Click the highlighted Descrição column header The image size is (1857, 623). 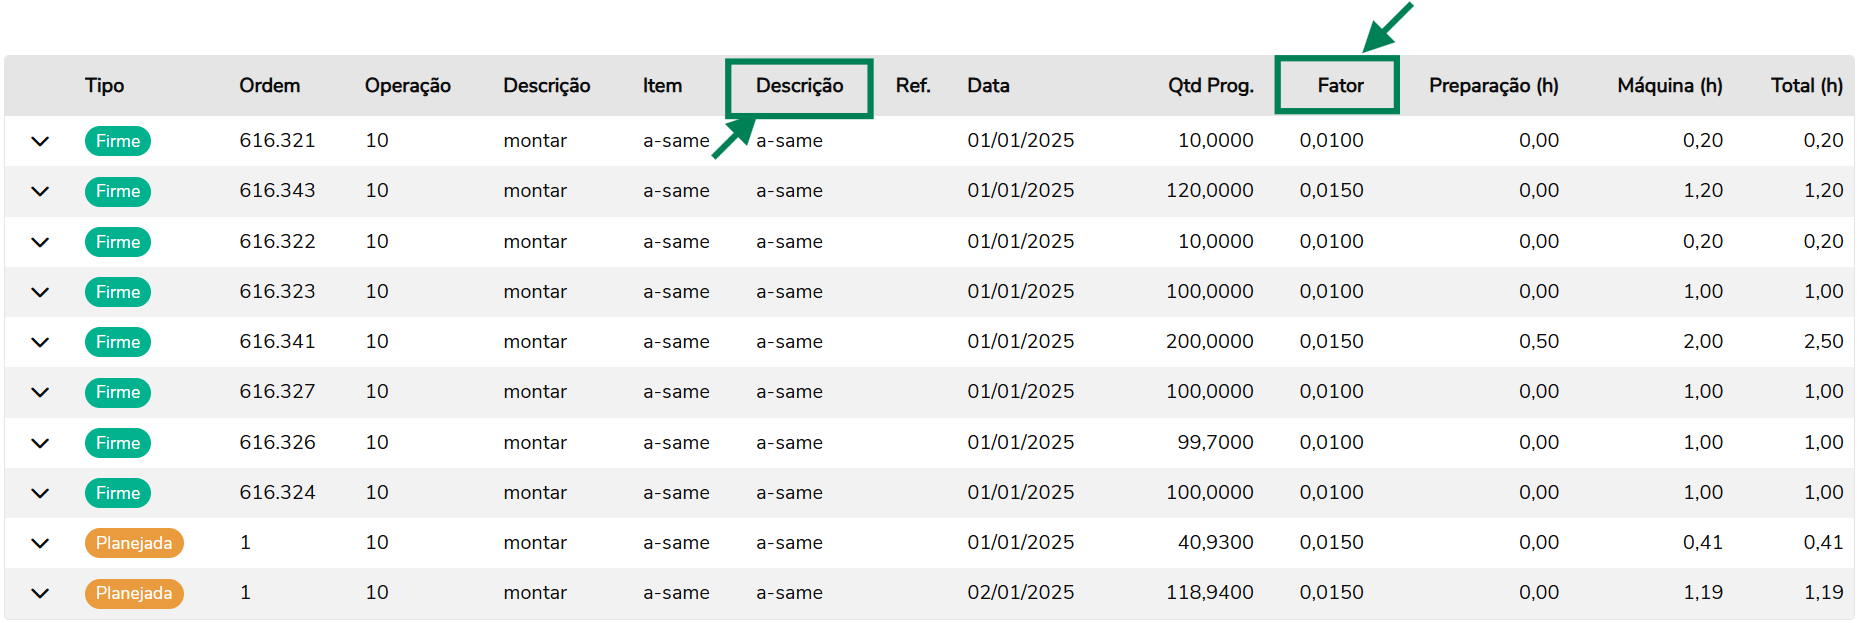(x=799, y=86)
